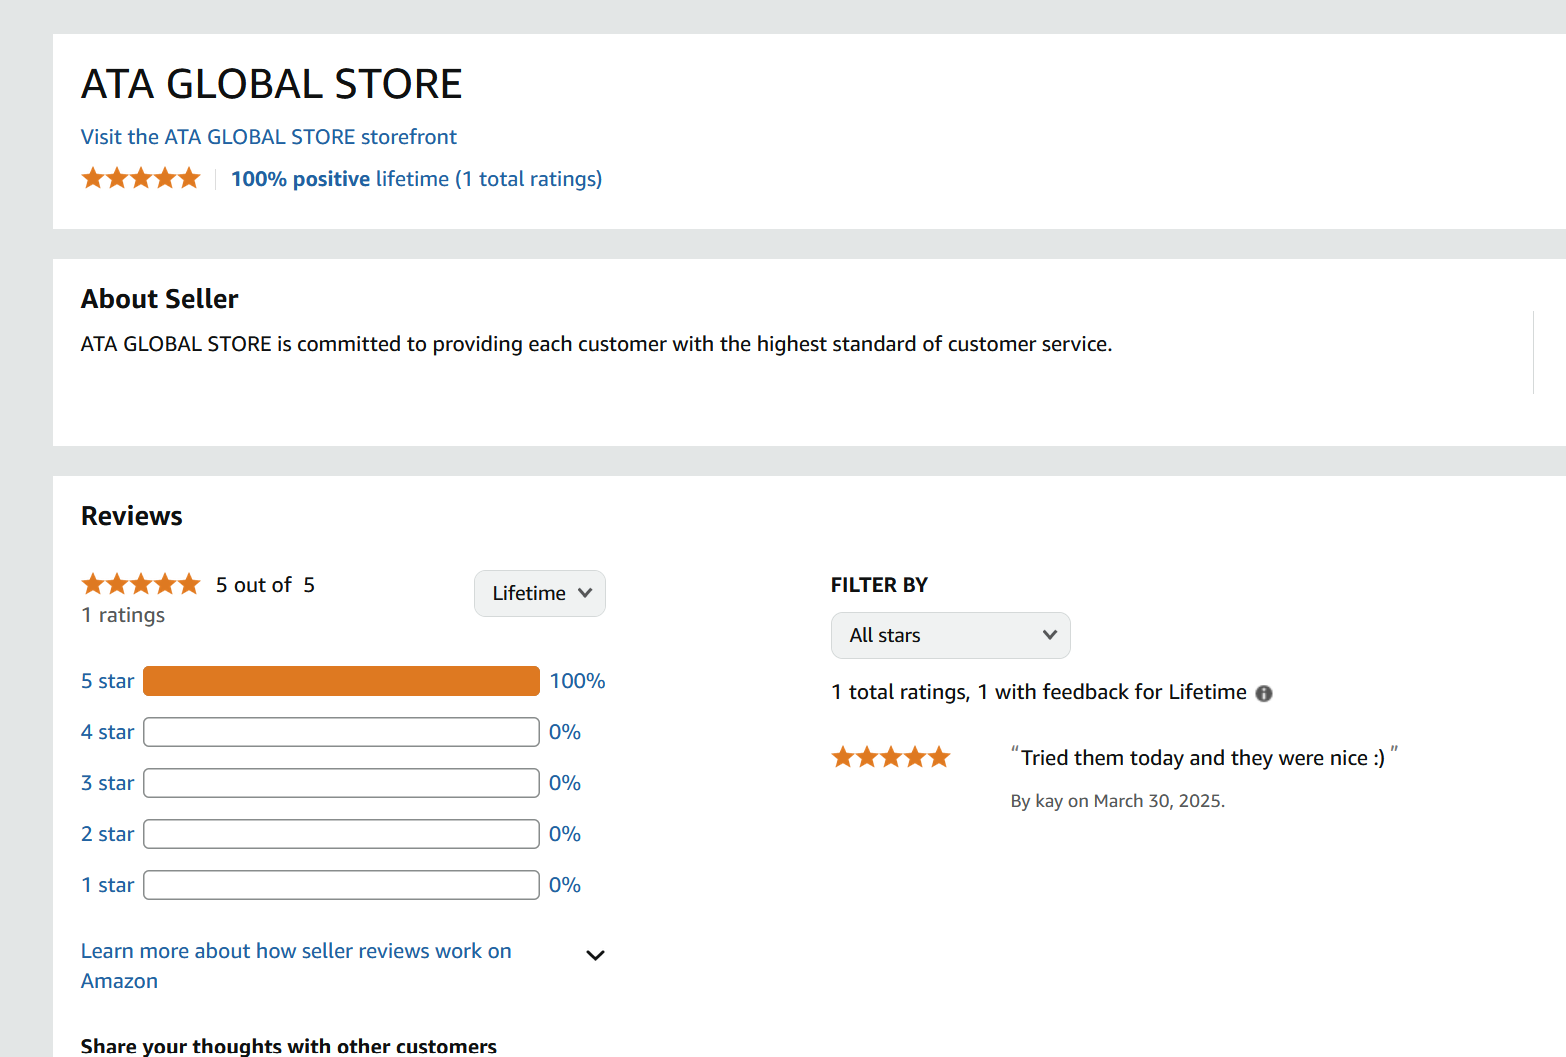
Task: Open the Lifetime time period dropdown
Action: point(540,593)
